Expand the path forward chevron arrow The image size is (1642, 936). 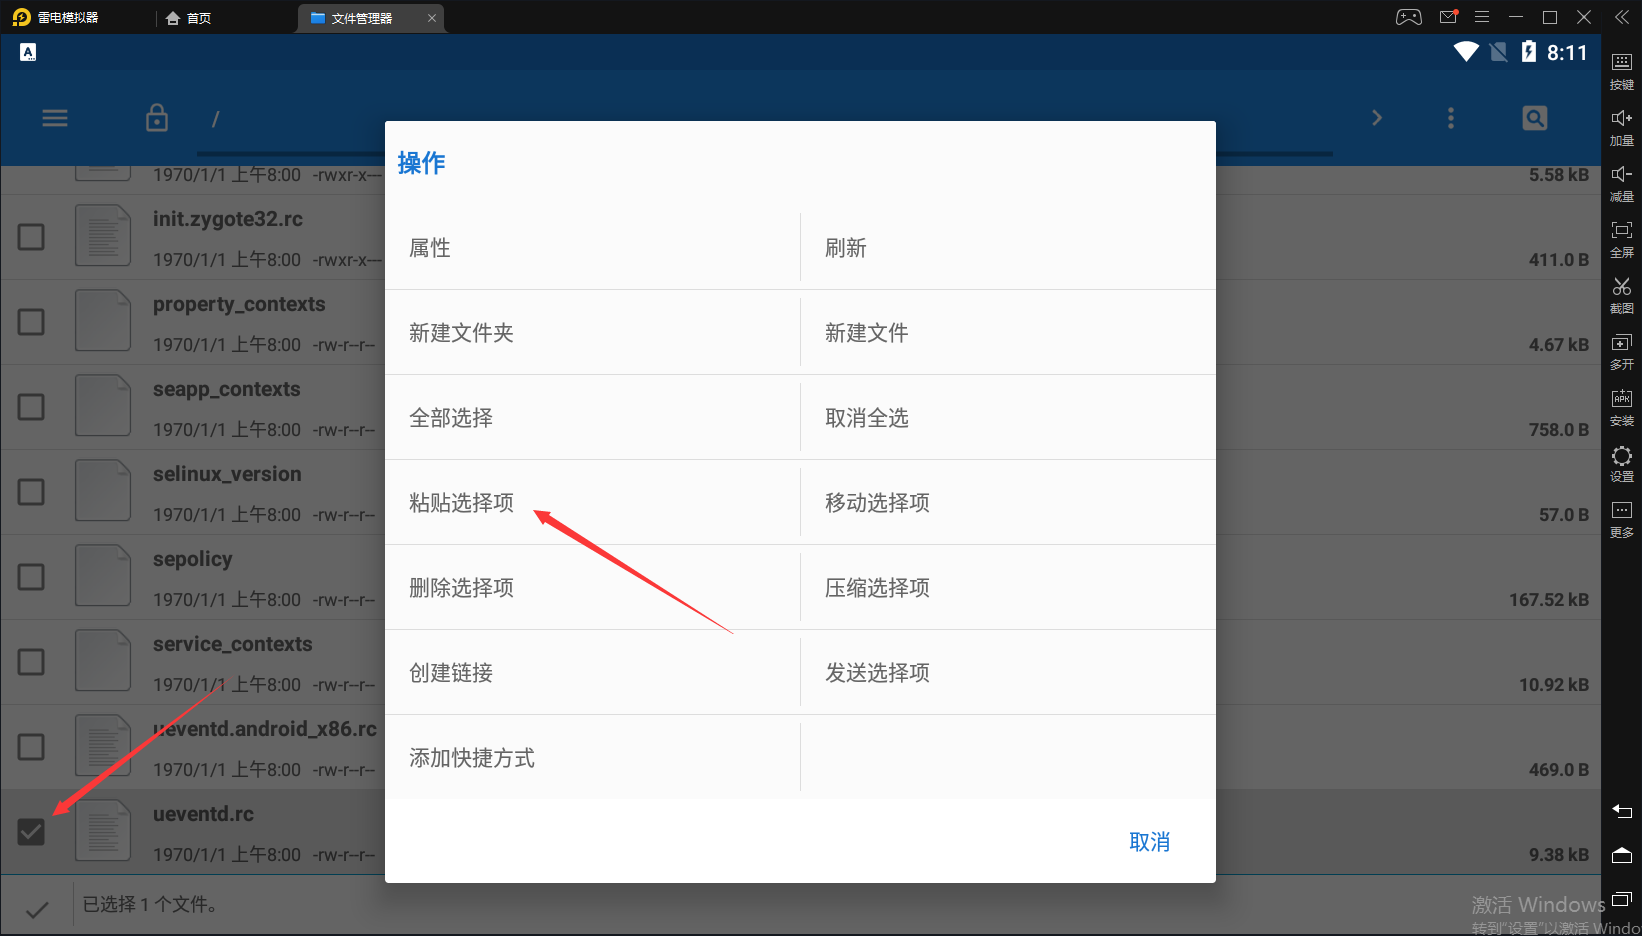pos(1376,118)
